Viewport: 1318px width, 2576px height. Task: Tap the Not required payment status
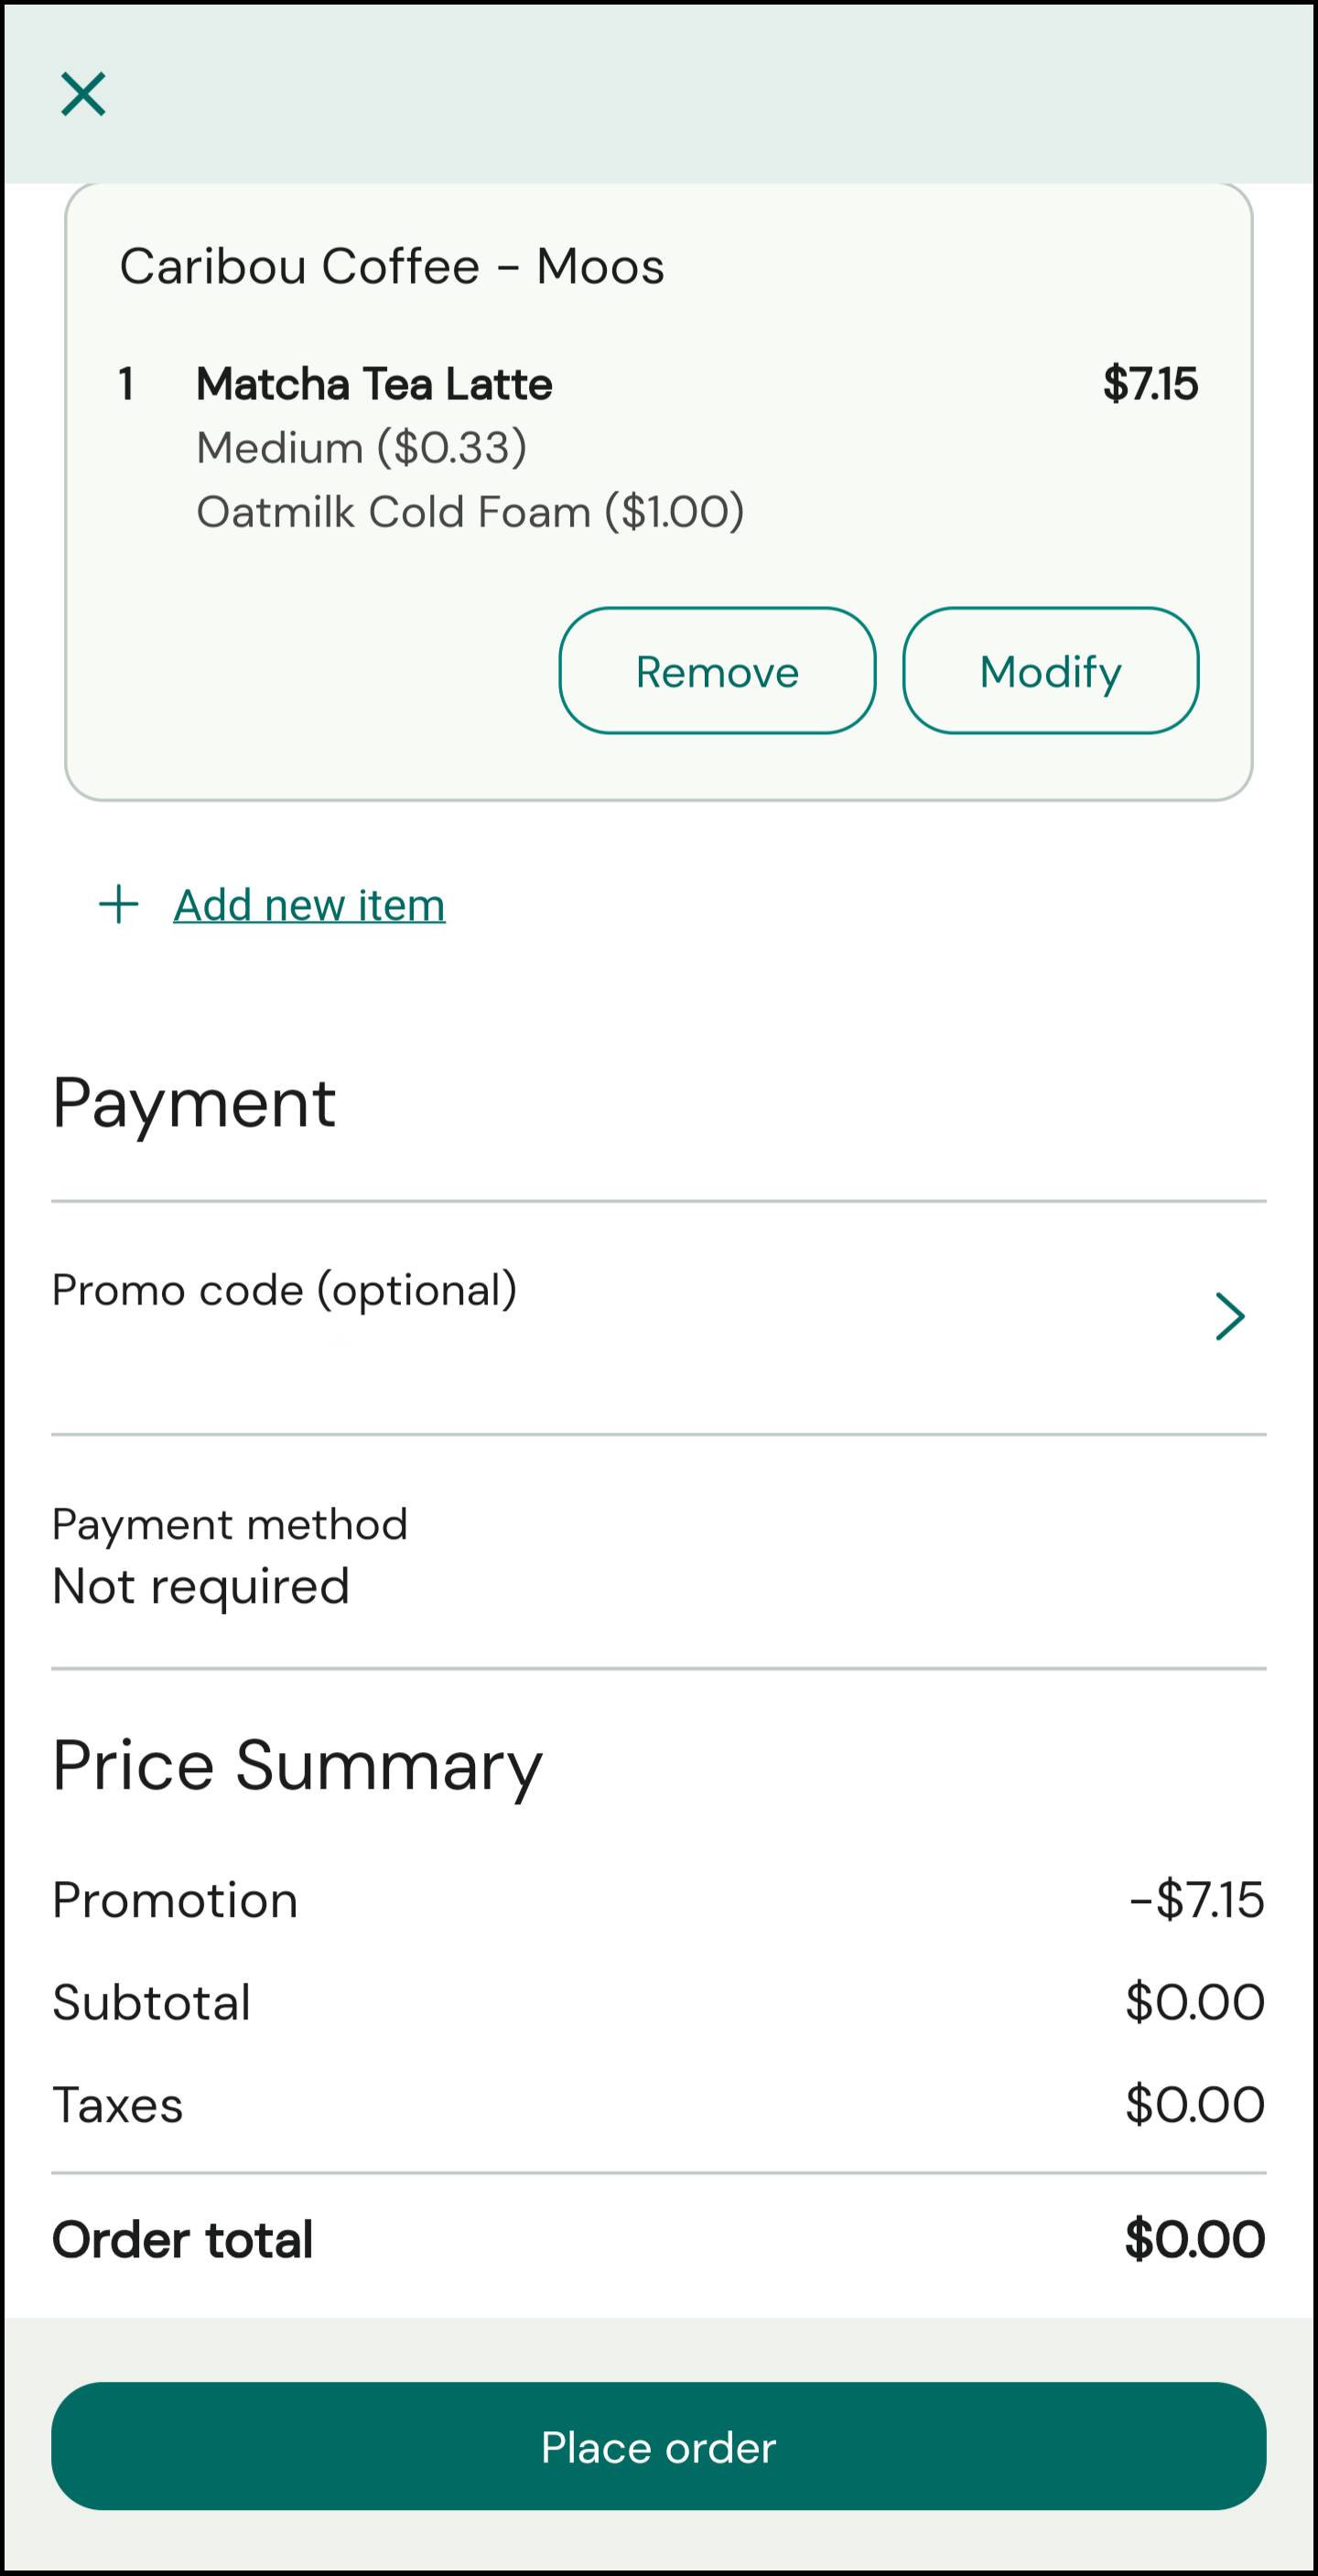point(201,1587)
